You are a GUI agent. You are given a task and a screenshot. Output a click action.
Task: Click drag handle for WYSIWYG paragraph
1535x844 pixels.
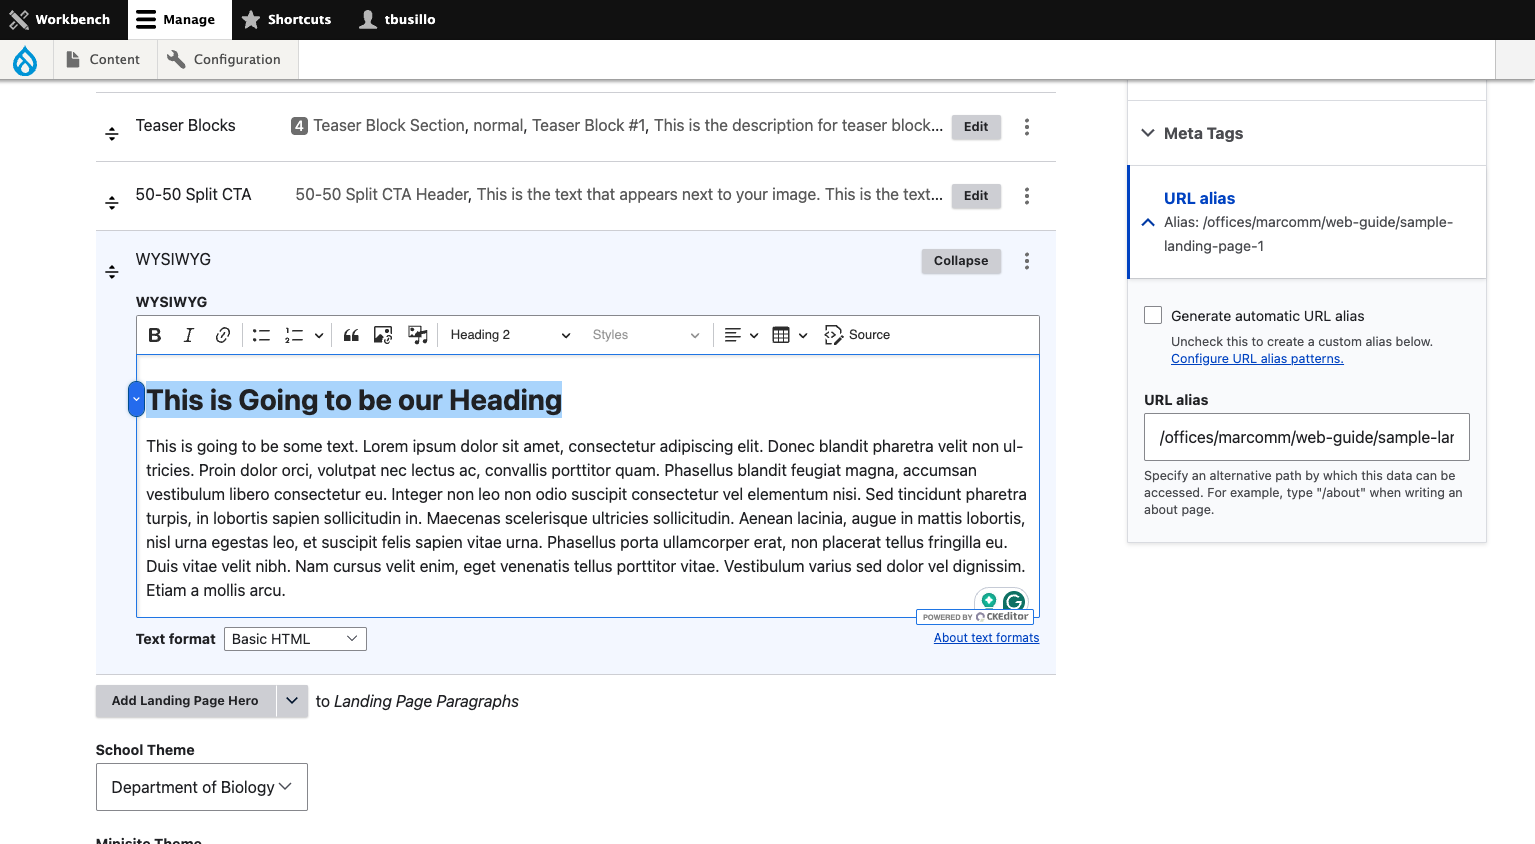coord(112,271)
